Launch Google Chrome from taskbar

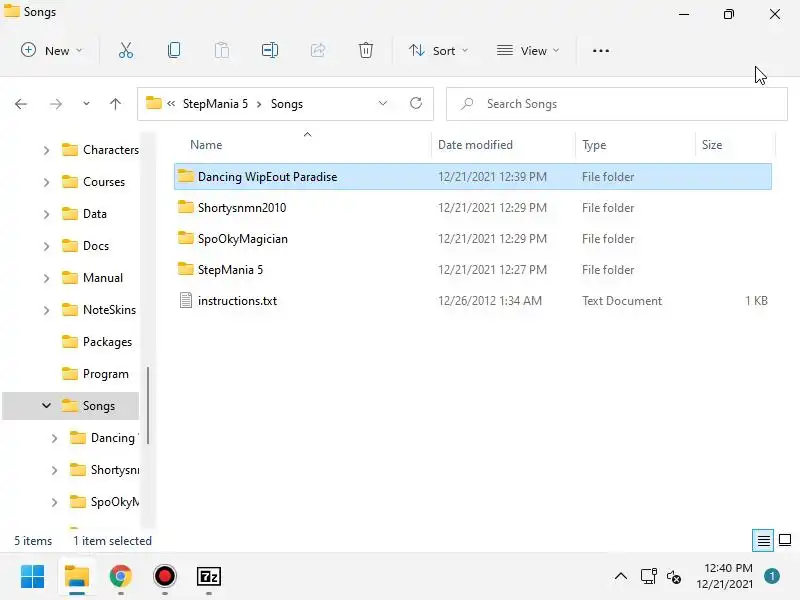point(120,577)
